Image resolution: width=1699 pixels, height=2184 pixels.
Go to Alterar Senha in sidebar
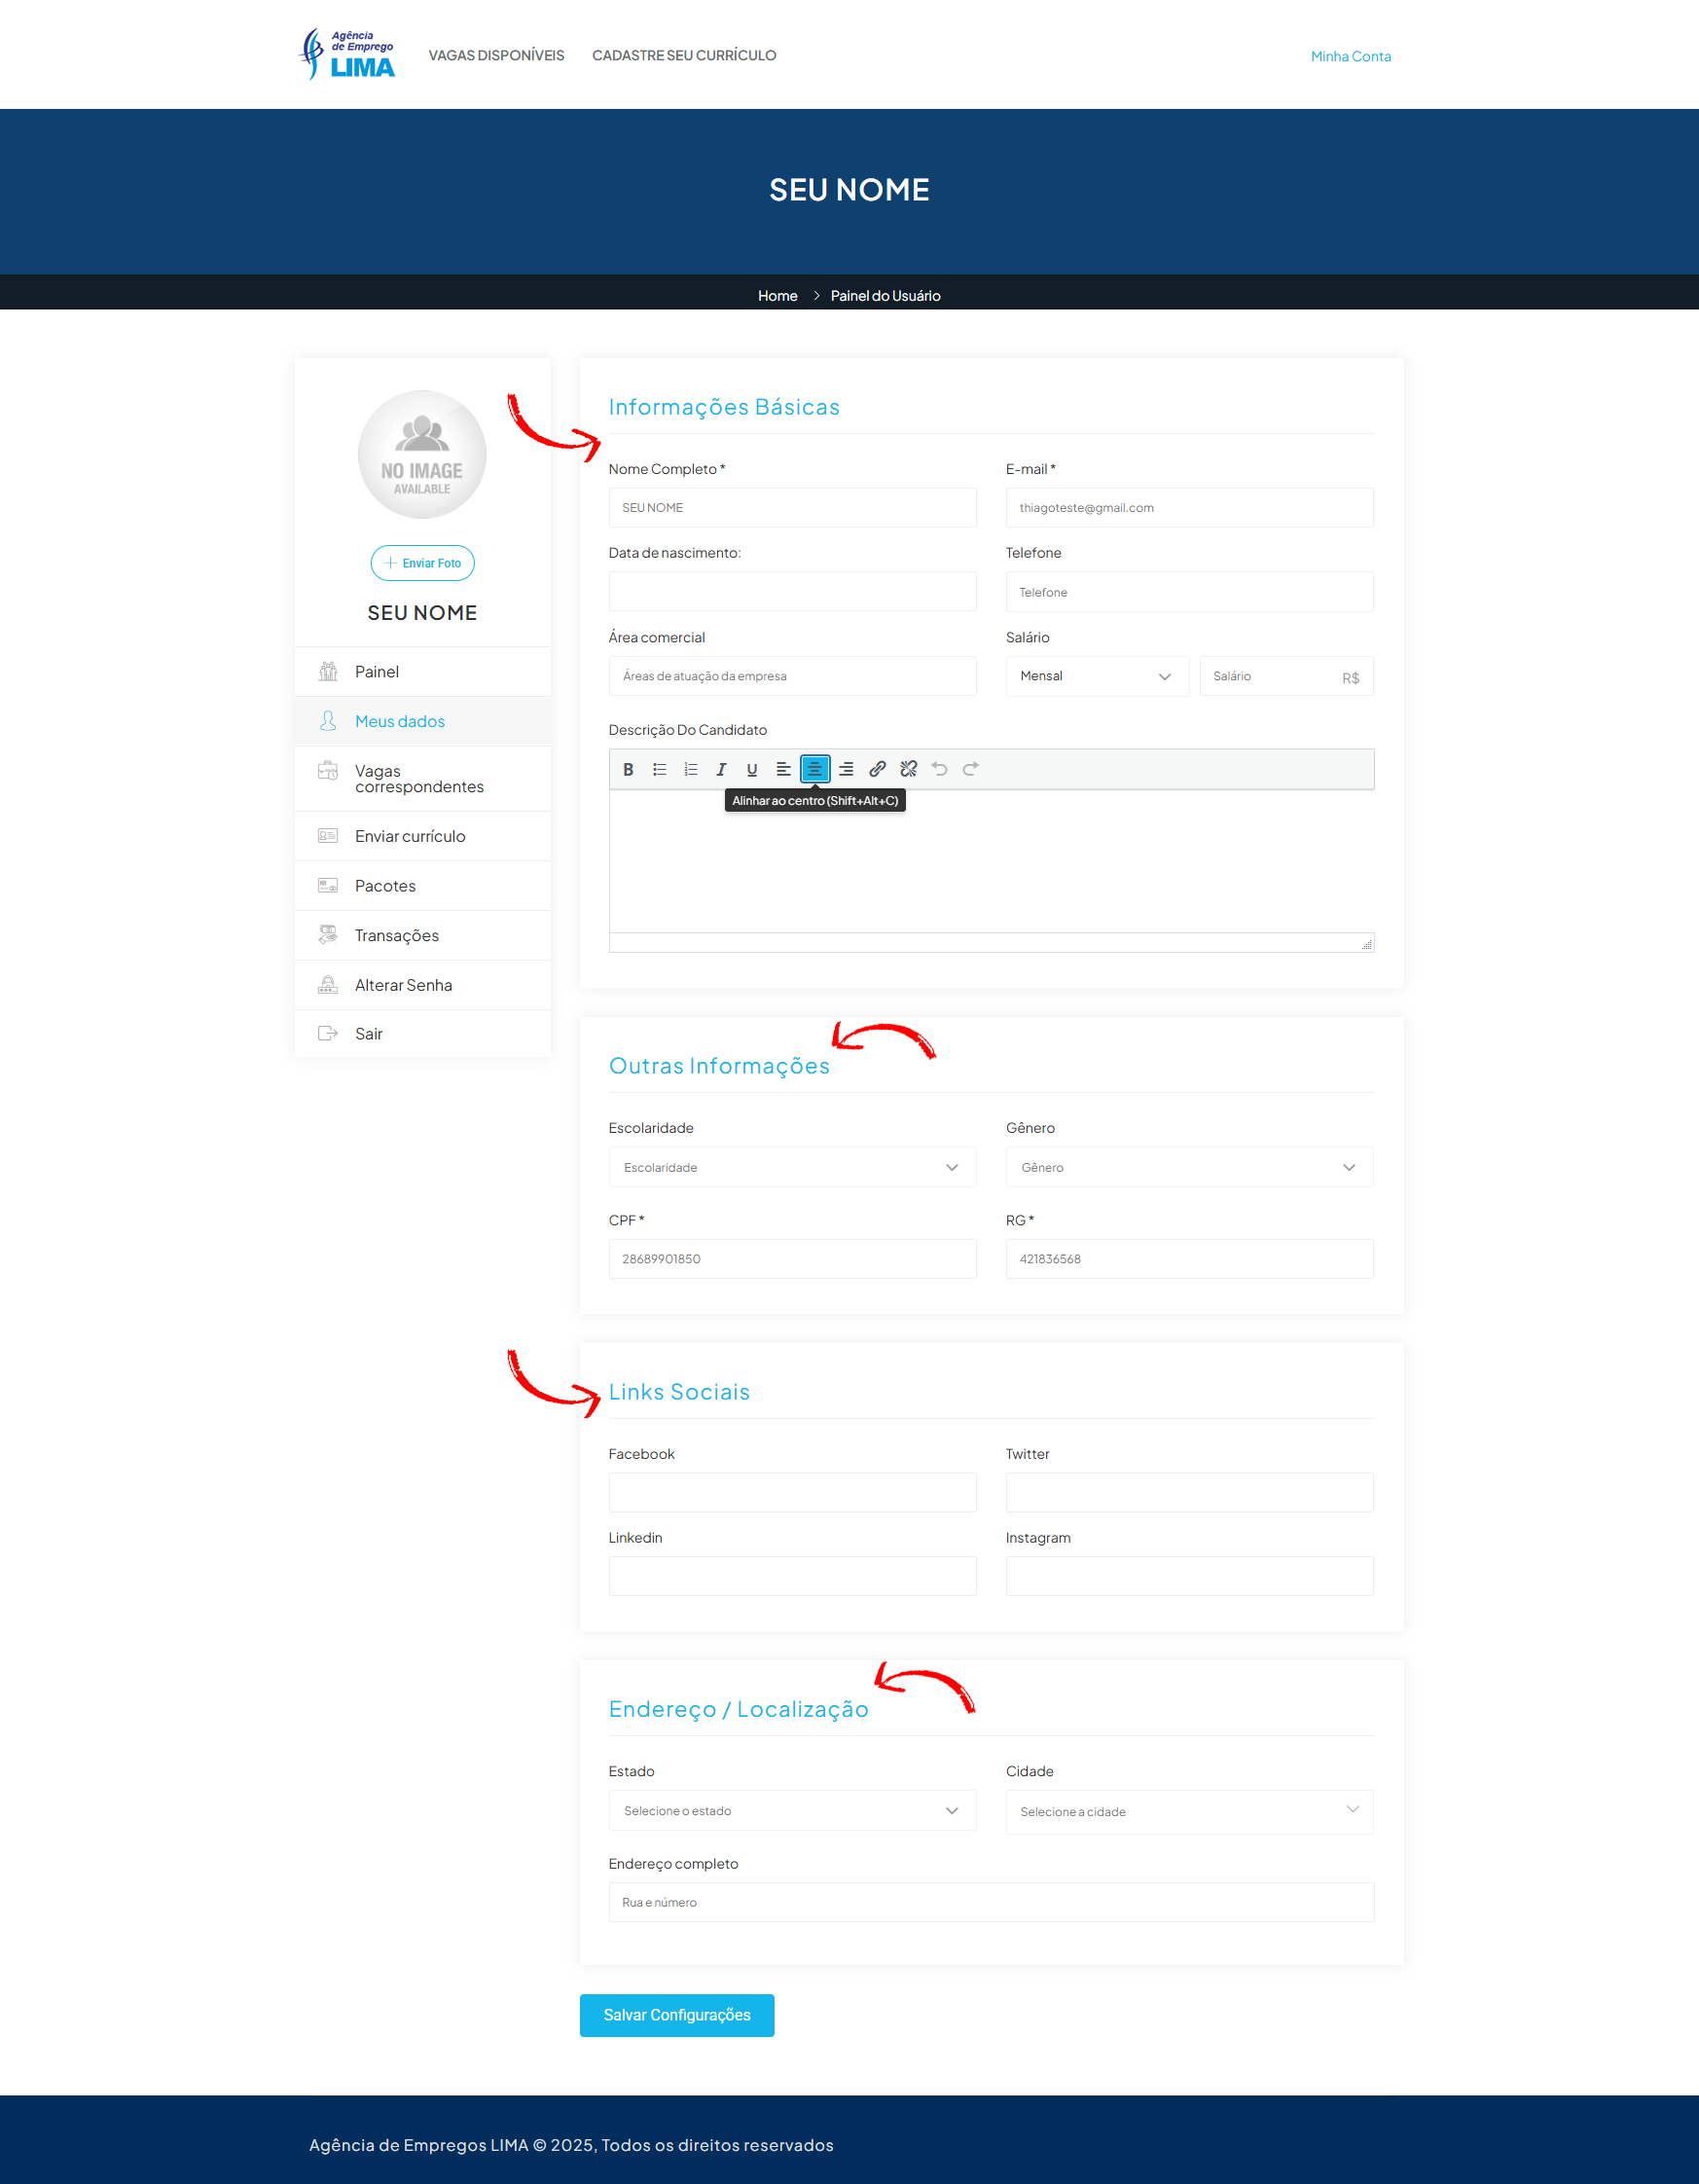click(403, 985)
